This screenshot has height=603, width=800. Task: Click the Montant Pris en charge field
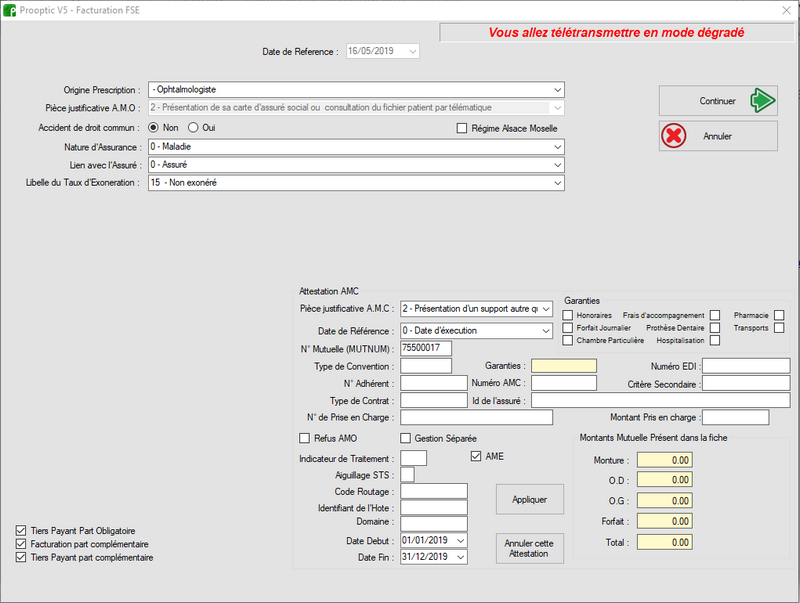coord(736,417)
